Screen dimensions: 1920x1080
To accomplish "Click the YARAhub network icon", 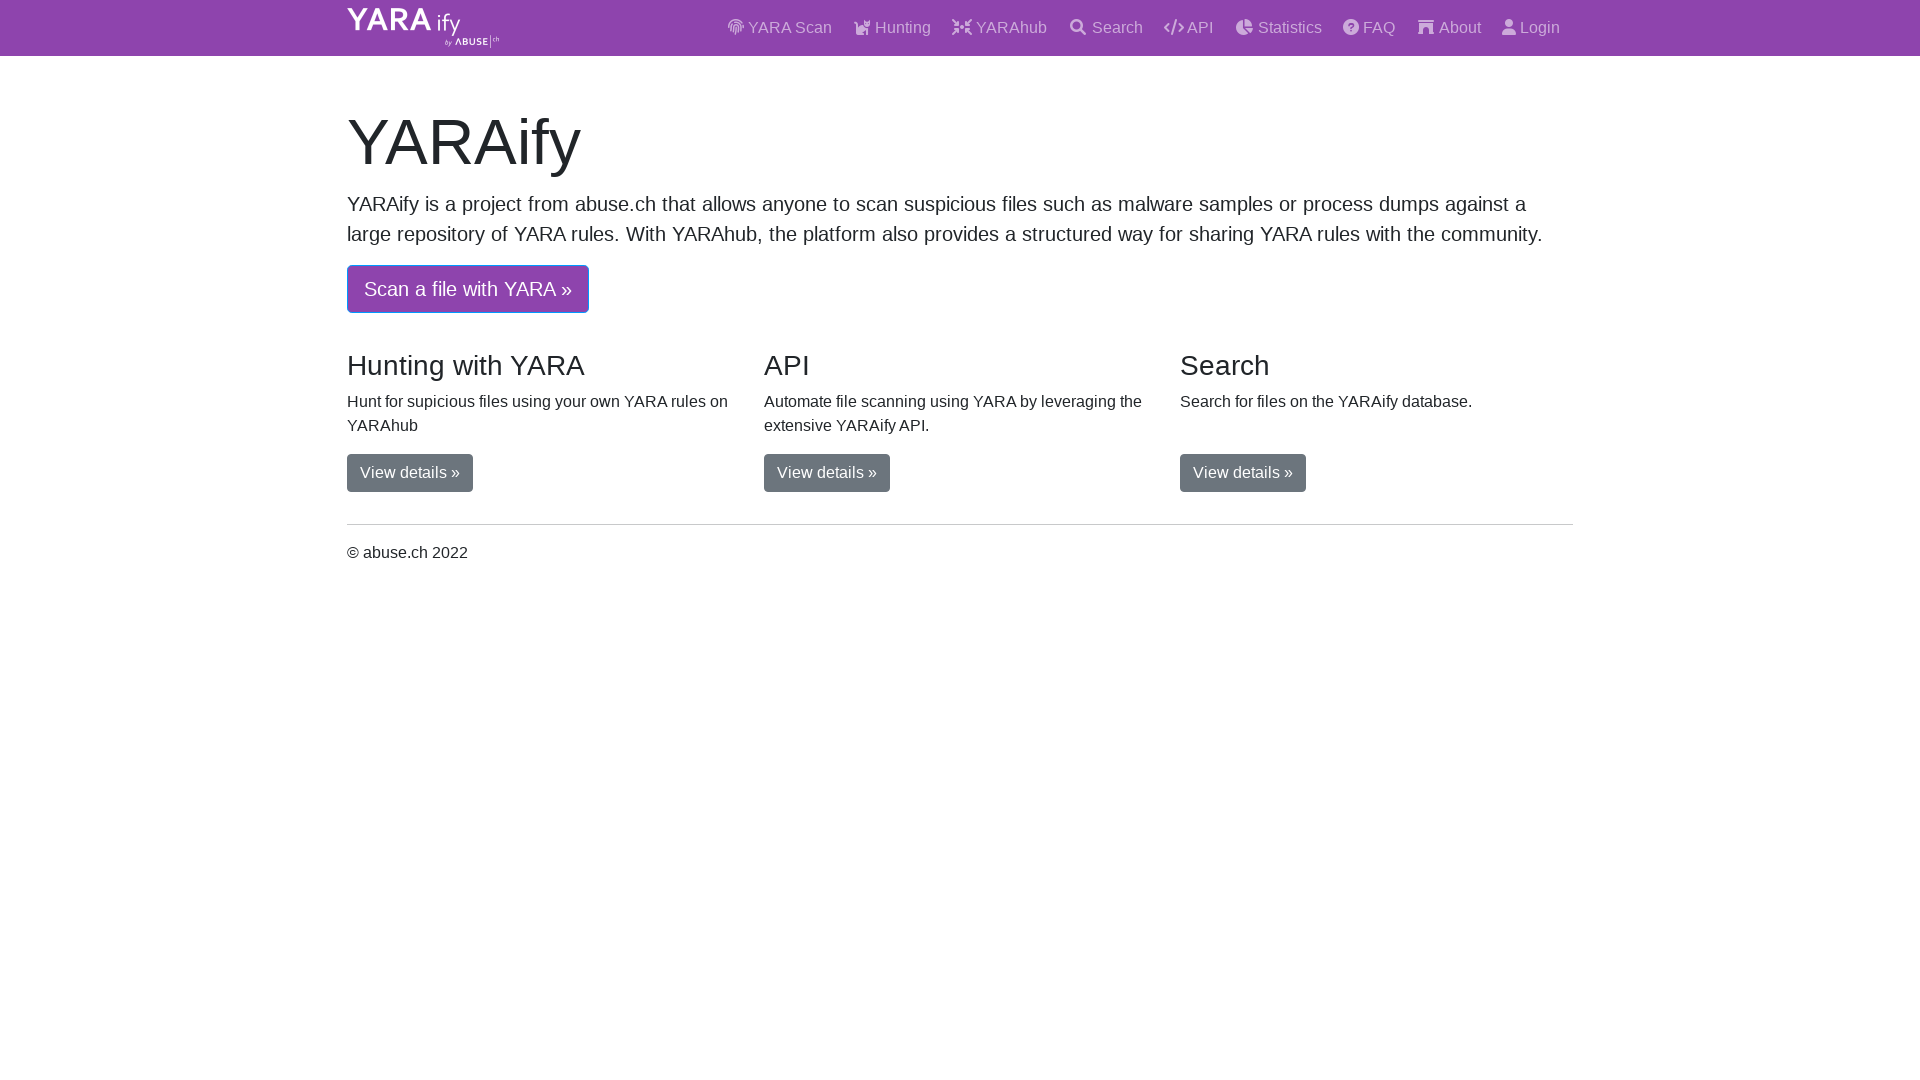I will click(x=962, y=27).
